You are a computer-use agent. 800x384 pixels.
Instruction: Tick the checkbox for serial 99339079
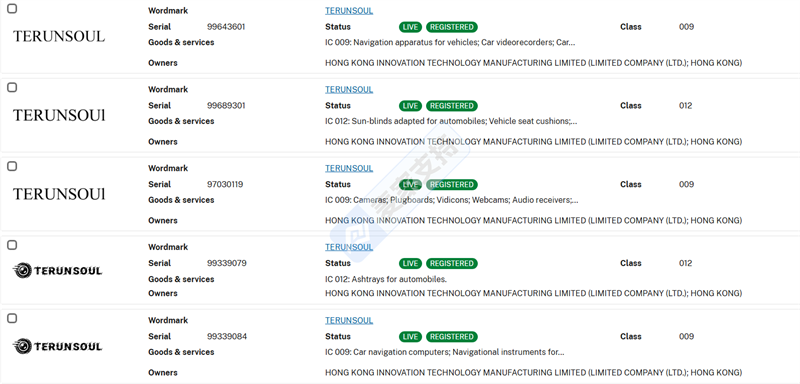(x=12, y=245)
